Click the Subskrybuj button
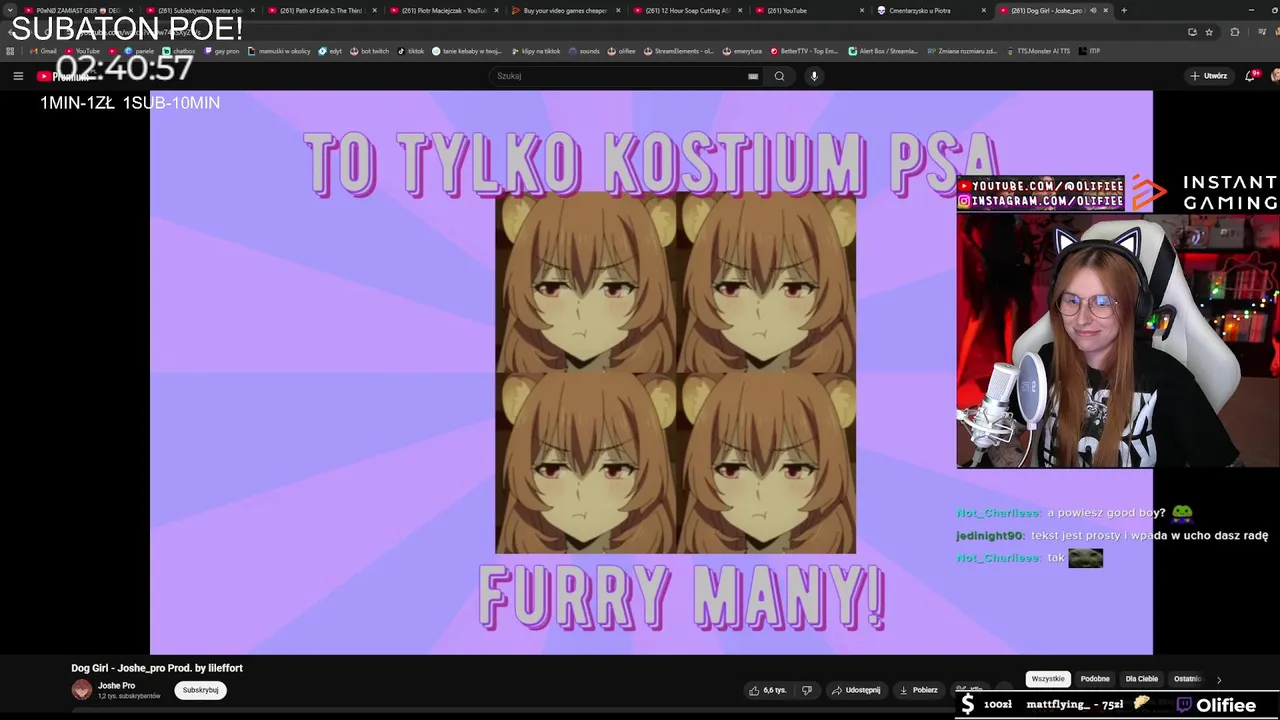Viewport: 1280px width, 720px height. point(200,690)
